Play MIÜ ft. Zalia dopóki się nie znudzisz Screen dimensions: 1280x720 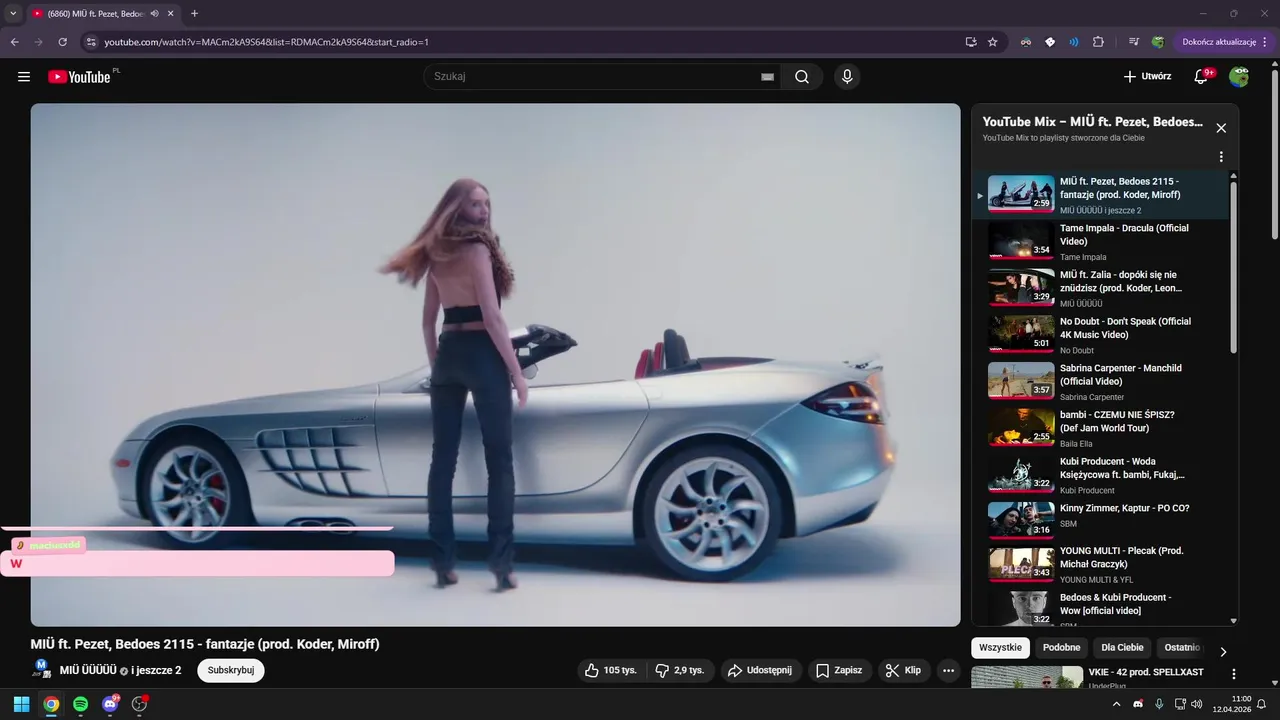[1100, 288]
